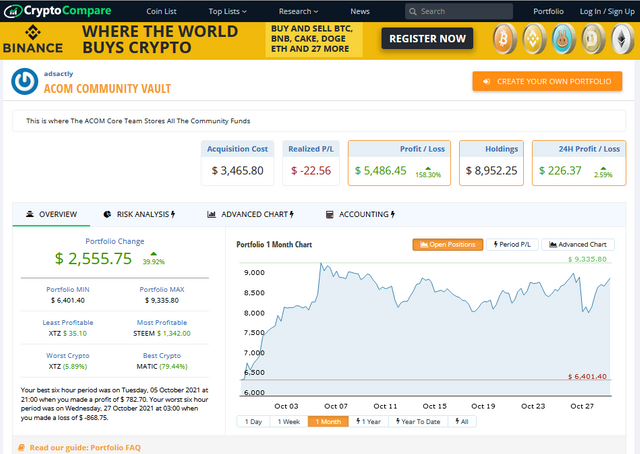Click the Portfolio 1 Month Chart title
640x454 pixels.
[274, 245]
